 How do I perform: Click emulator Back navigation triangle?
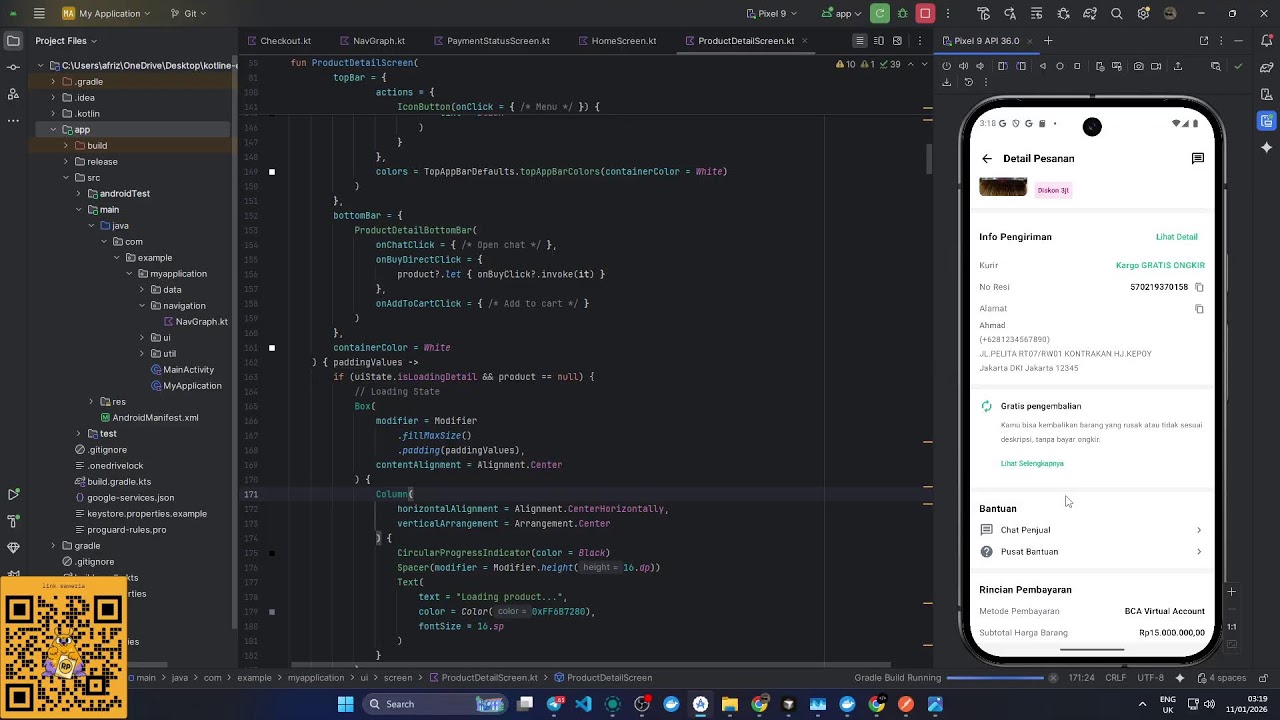tap(1042, 66)
